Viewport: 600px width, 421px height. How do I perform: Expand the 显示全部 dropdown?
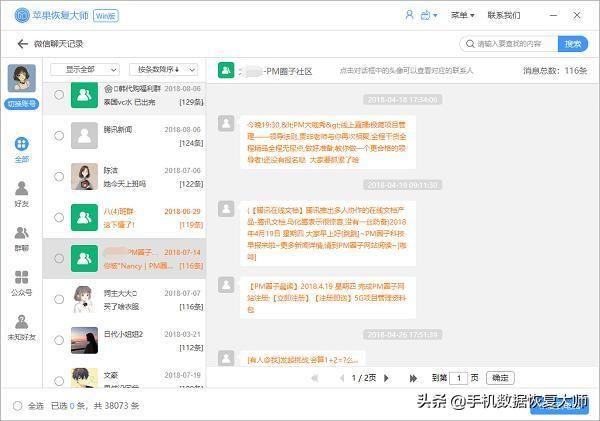point(85,70)
